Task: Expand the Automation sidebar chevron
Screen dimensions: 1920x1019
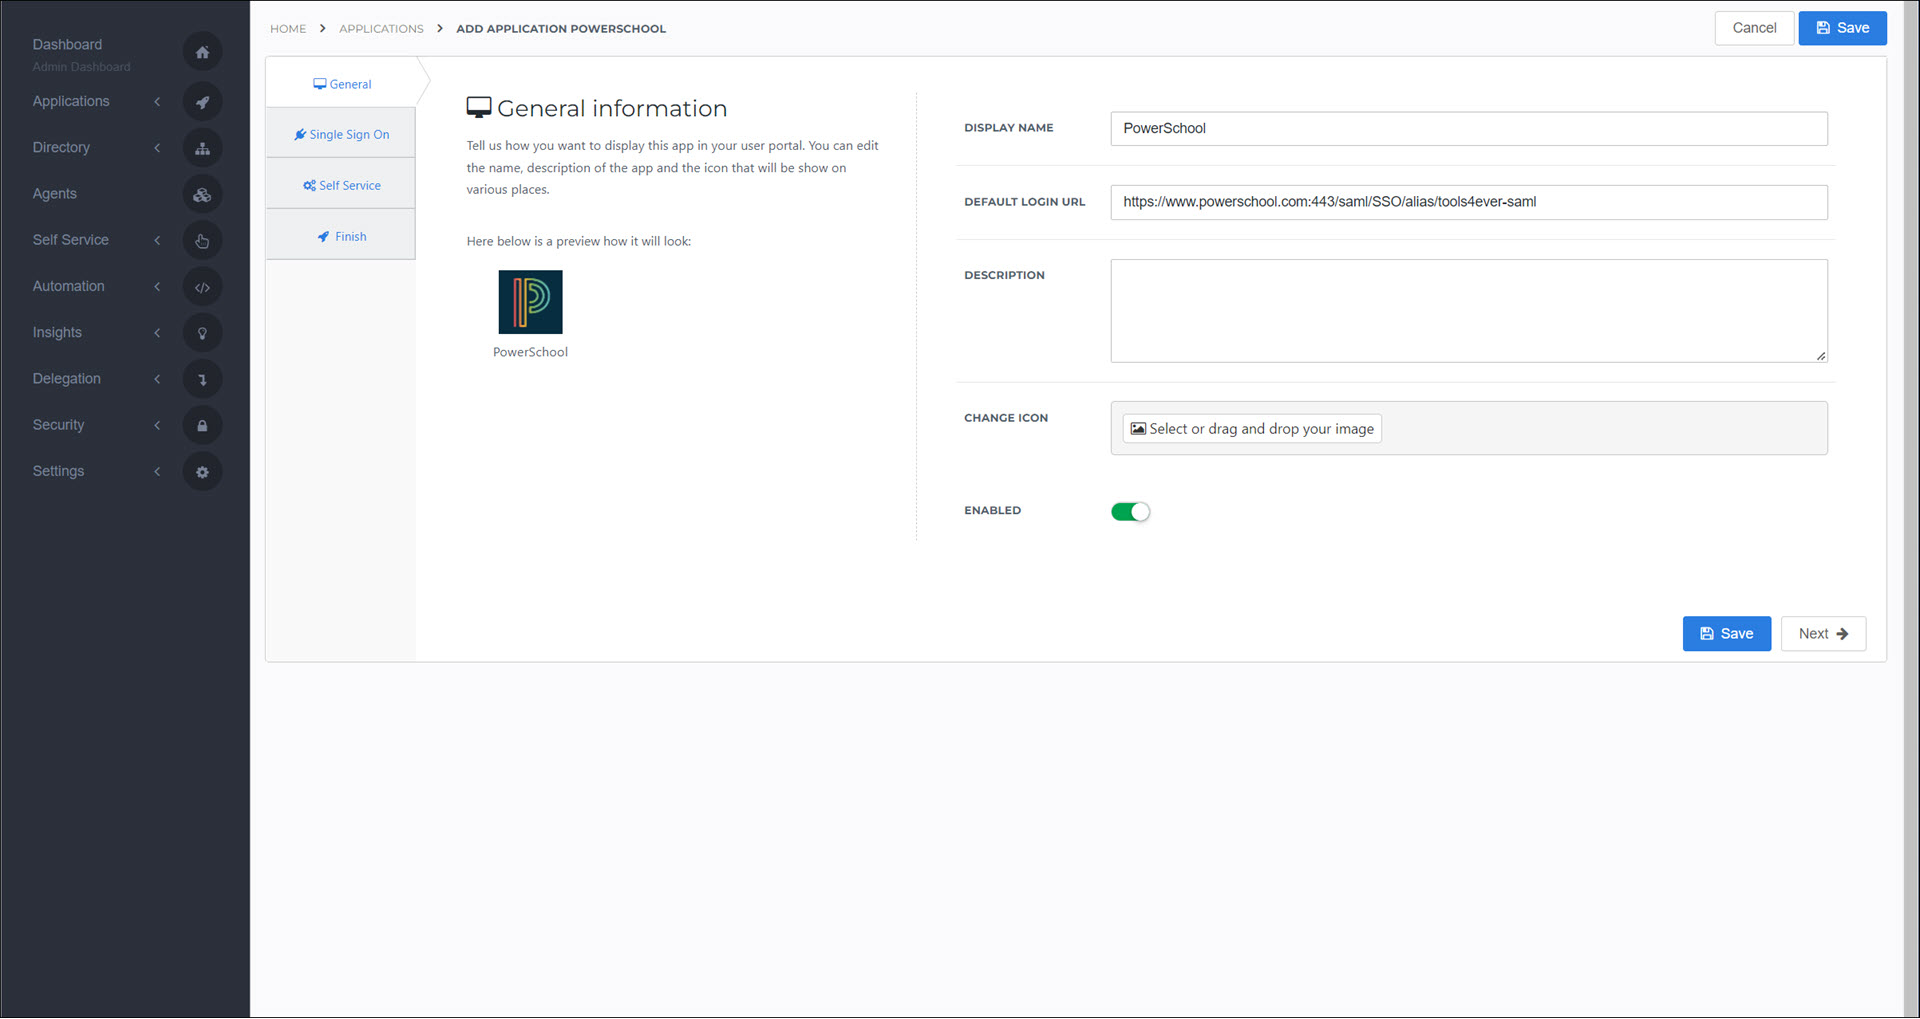Action: (x=157, y=287)
